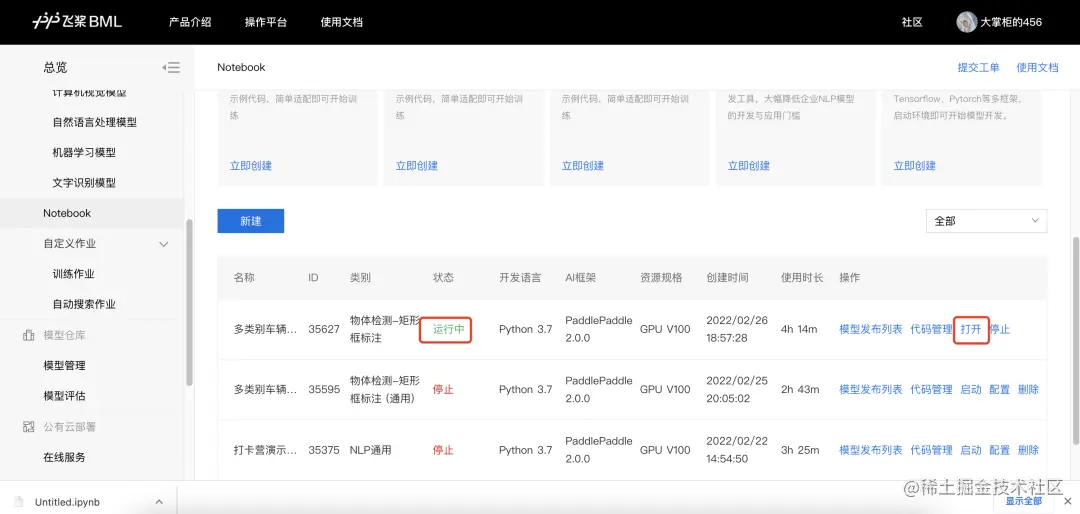This screenshot has height=514, width=1080.
Task: Click 立即创建 on the second template card
Action: [x=417, y=166]
